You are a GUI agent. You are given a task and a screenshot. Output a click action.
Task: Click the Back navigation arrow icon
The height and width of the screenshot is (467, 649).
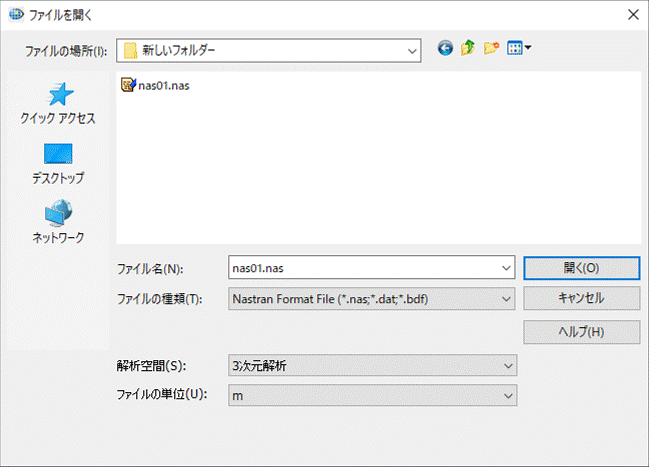[x=446, y=48]
